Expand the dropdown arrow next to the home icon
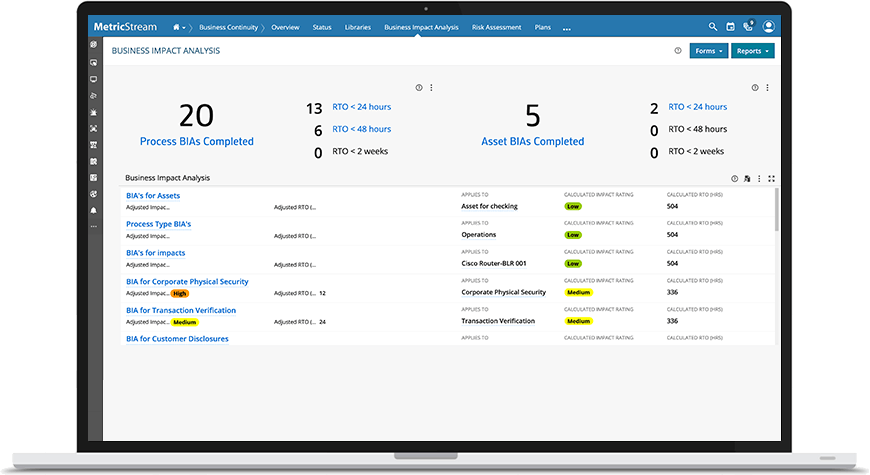The height and width of the screenshot is (475, 870). point(184,28)
